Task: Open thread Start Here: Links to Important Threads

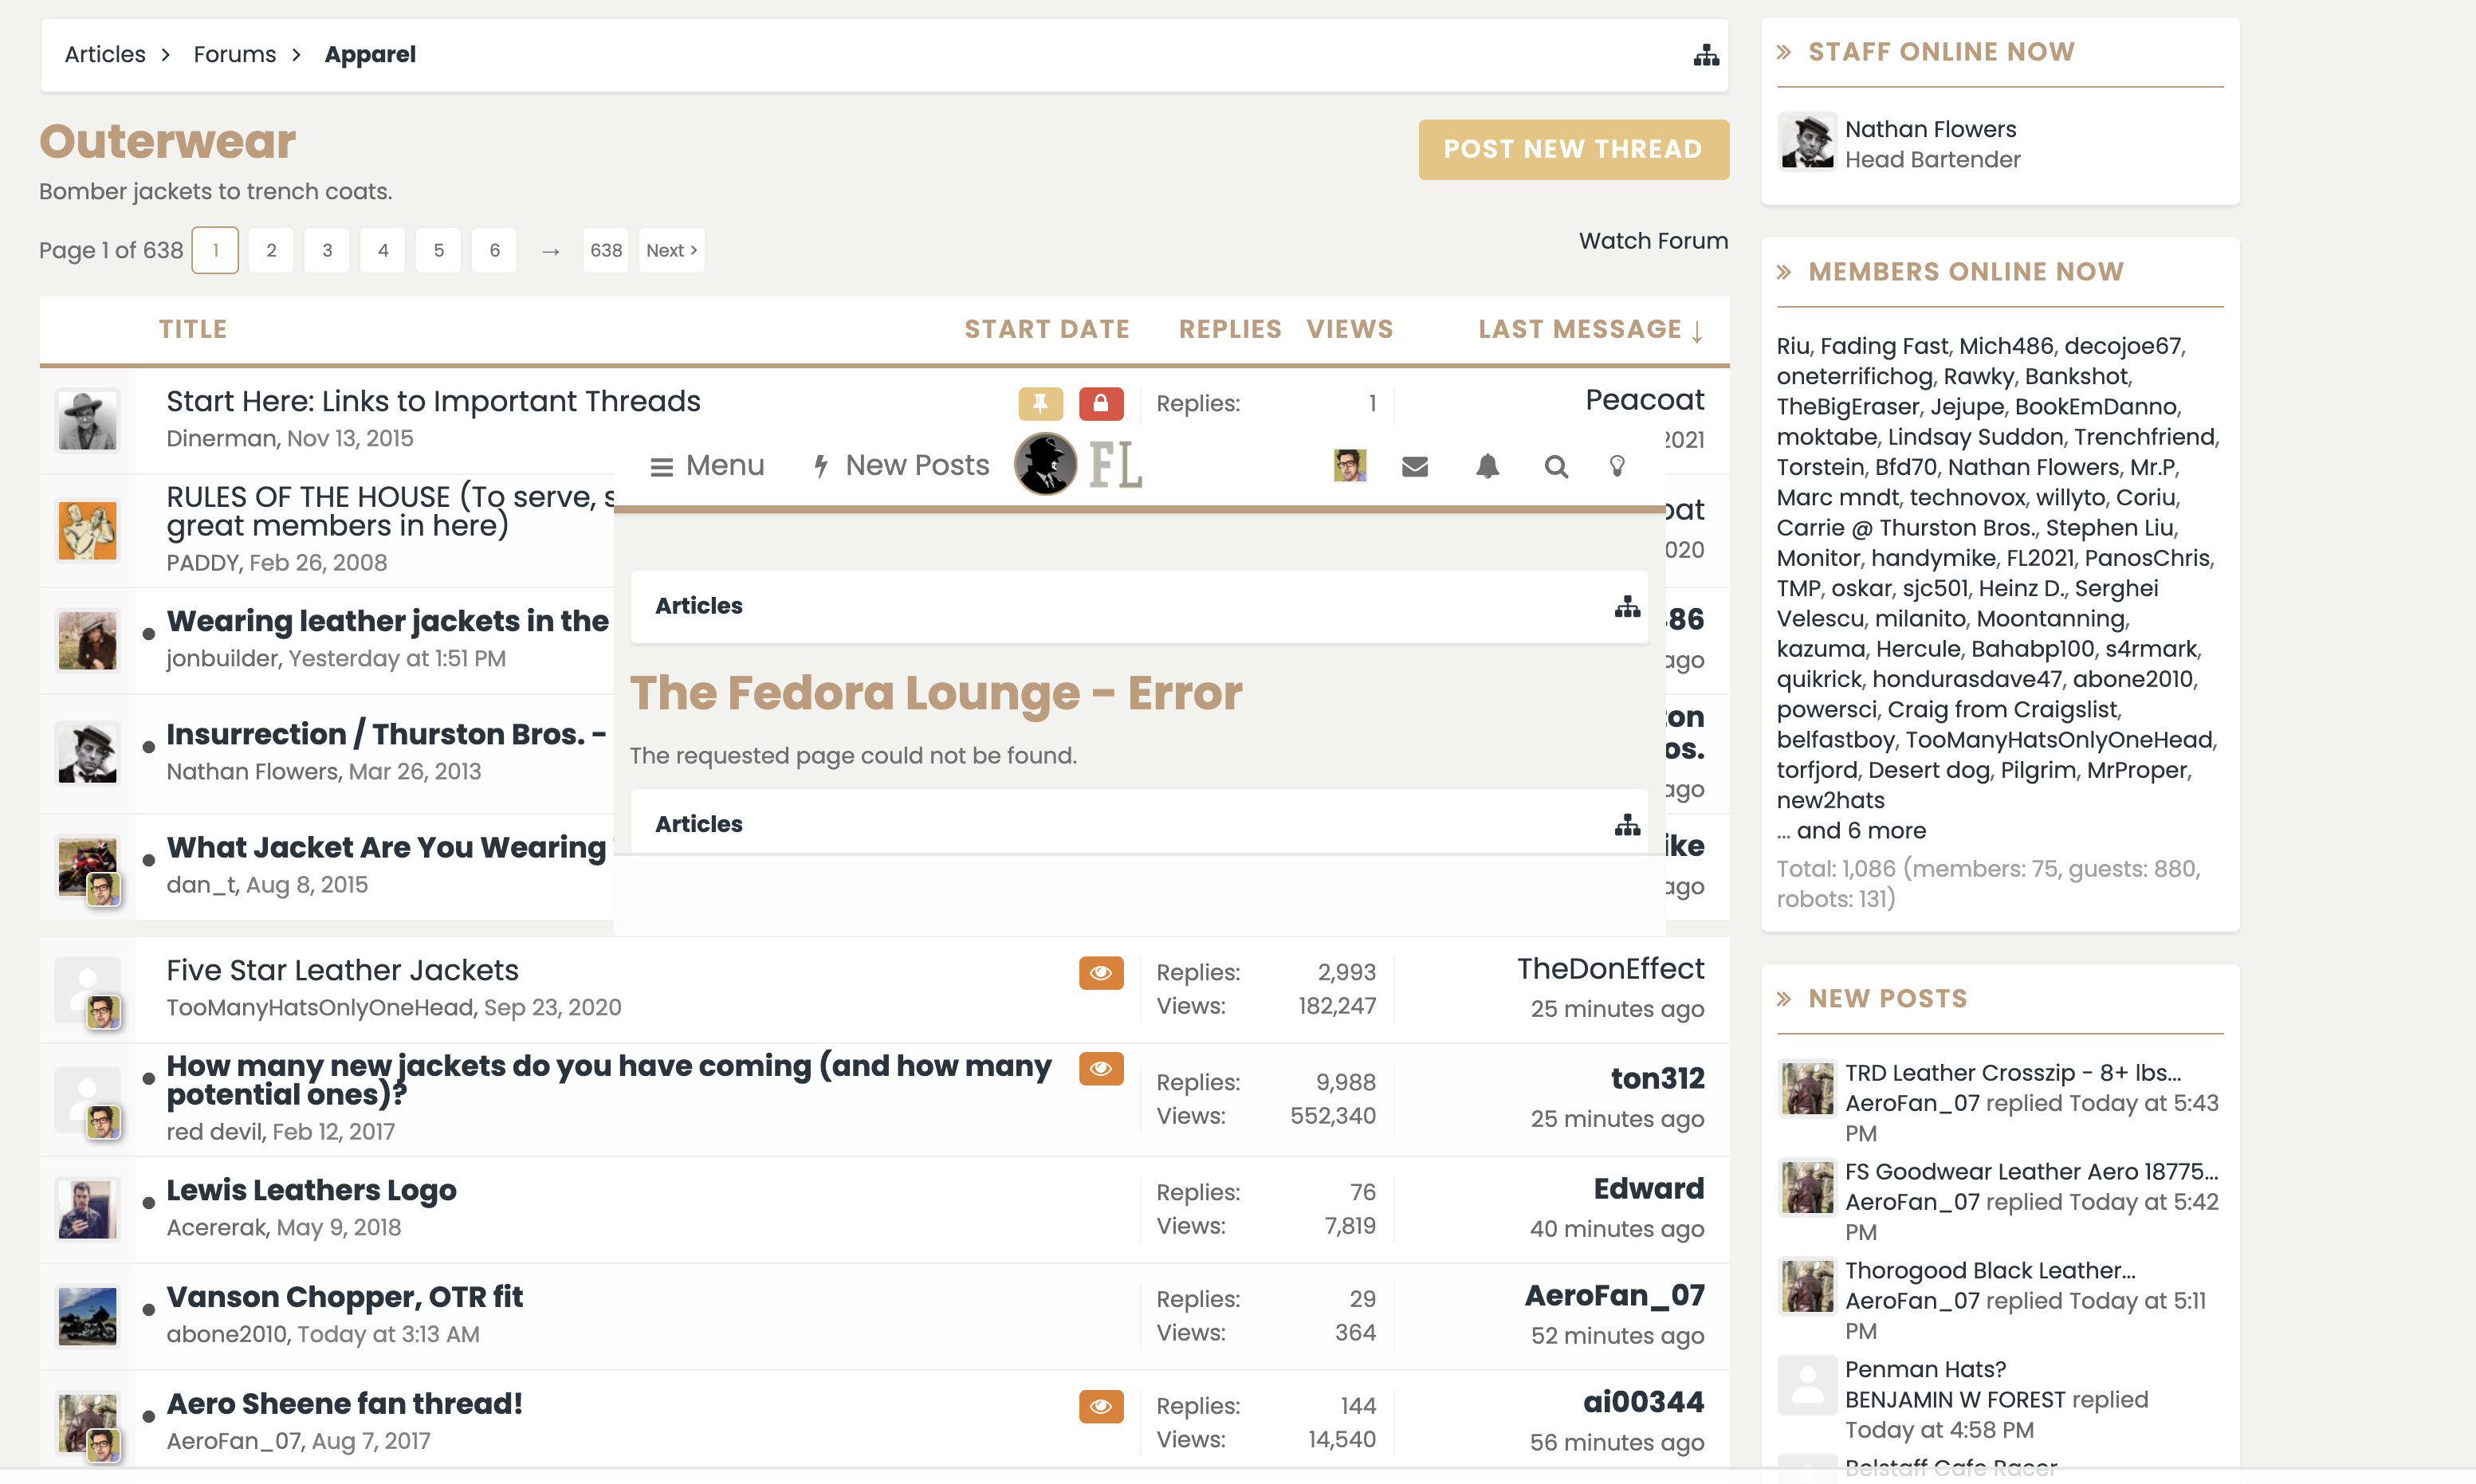Action: pyautogui.click(x=433, y=401)
